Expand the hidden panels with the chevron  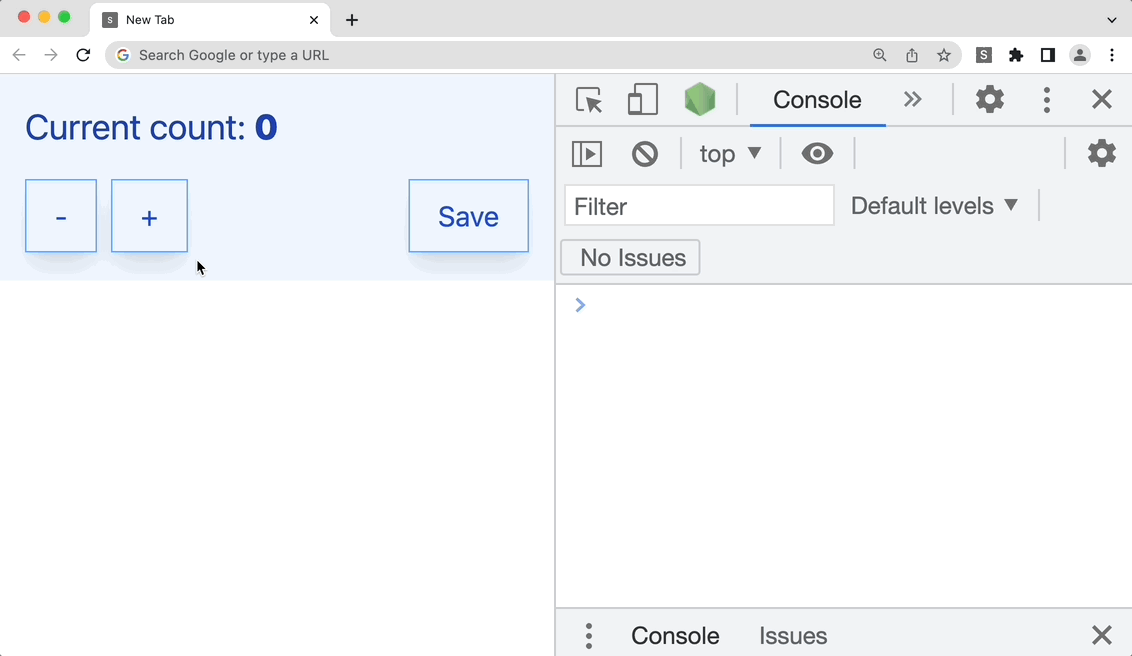point(912,99)
